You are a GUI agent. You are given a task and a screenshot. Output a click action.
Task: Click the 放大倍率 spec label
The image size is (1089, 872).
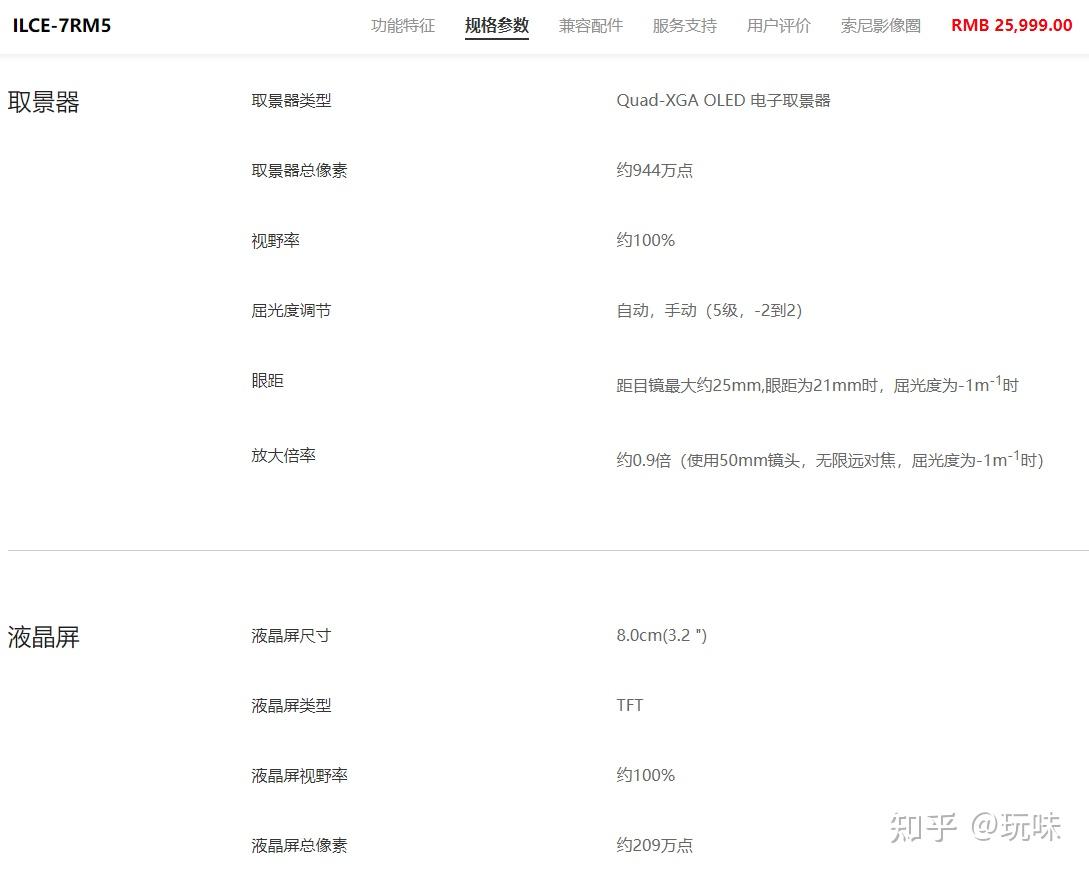pyautogui.click(x=283, y=455)
